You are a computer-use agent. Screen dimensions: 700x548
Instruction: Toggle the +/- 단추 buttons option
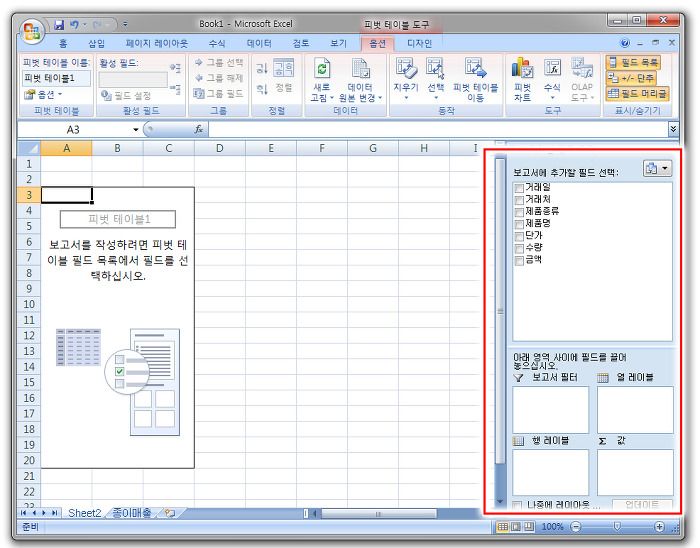(631, 78)
